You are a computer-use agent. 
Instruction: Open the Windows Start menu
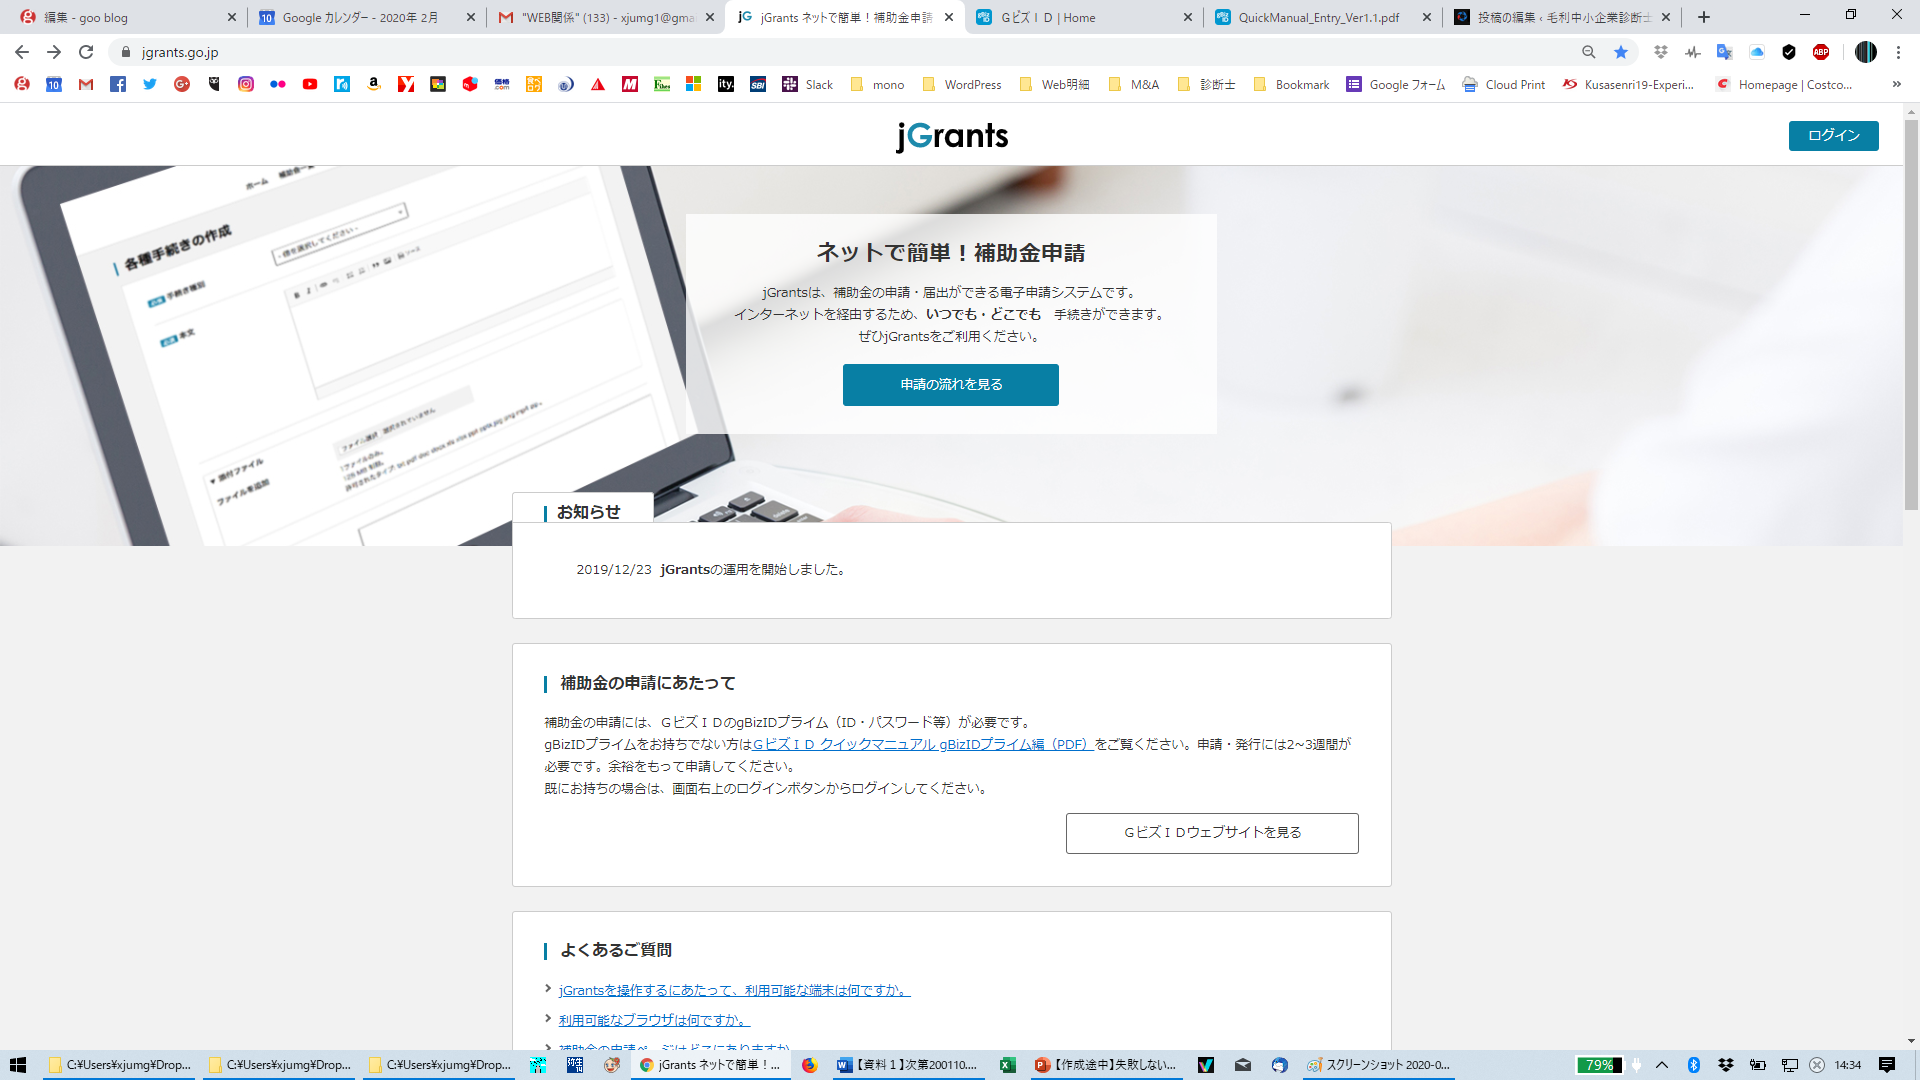click(x=18, y=1065)
